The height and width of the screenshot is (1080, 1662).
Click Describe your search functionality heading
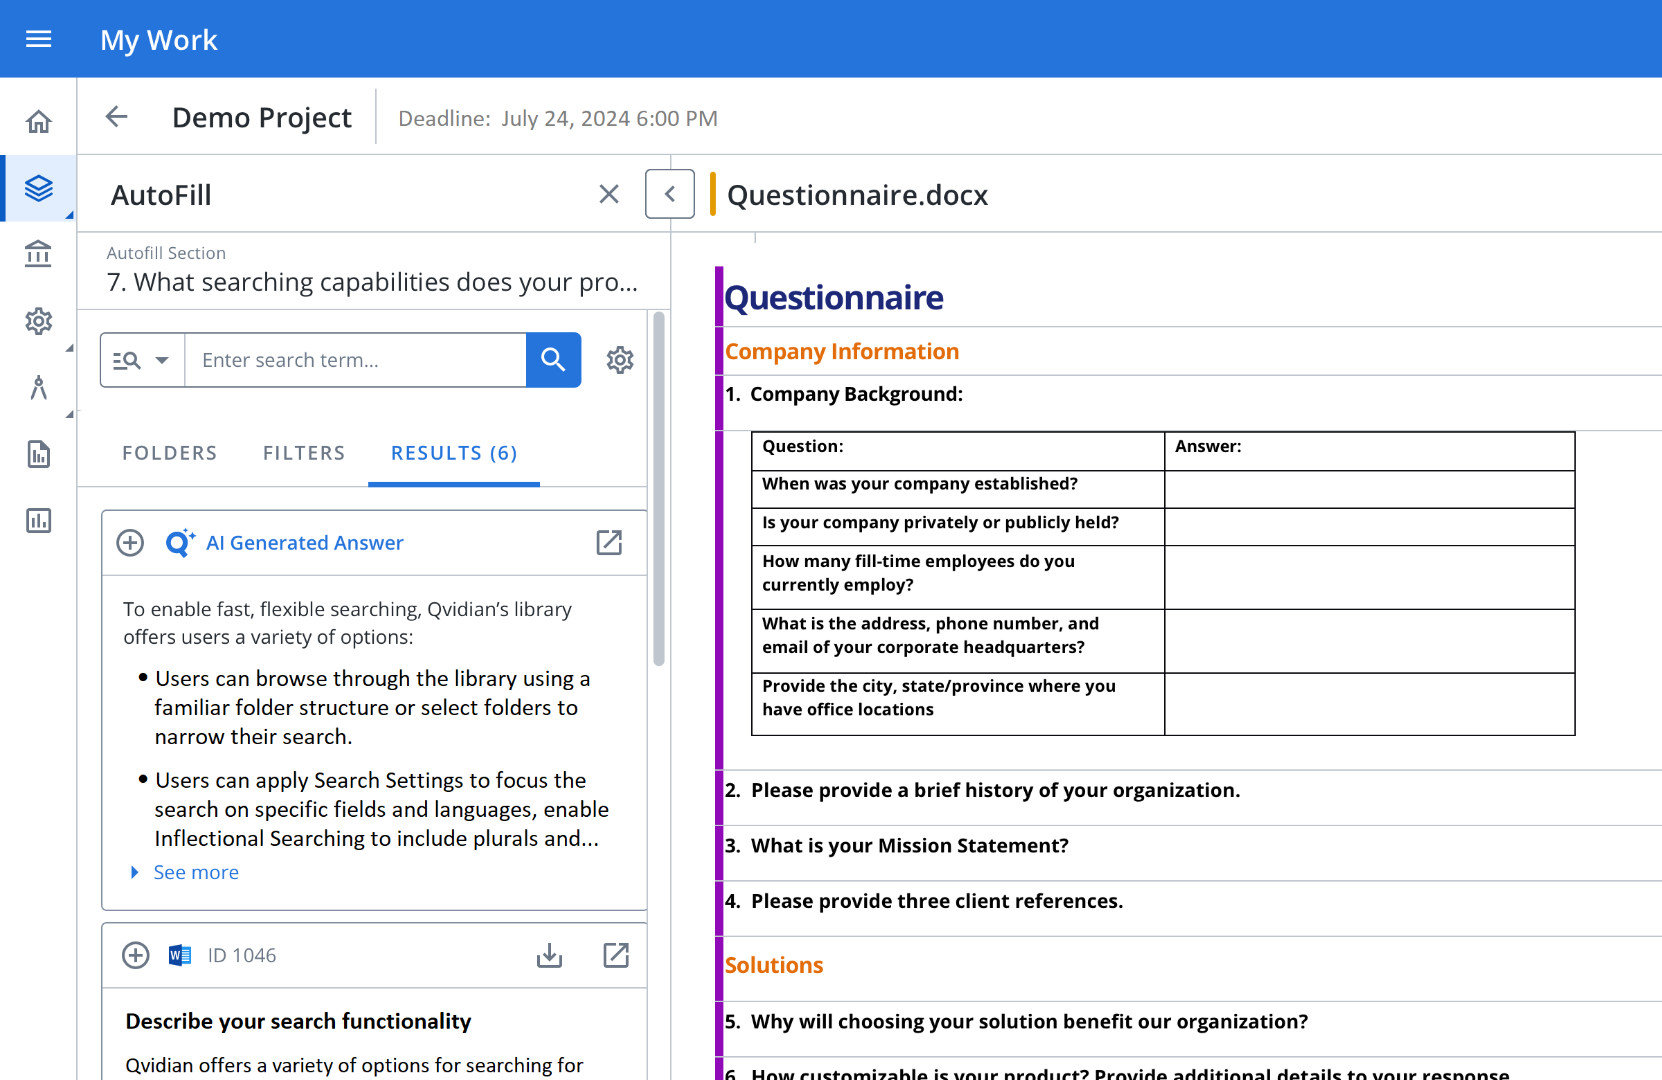(x=298, y=1021)
